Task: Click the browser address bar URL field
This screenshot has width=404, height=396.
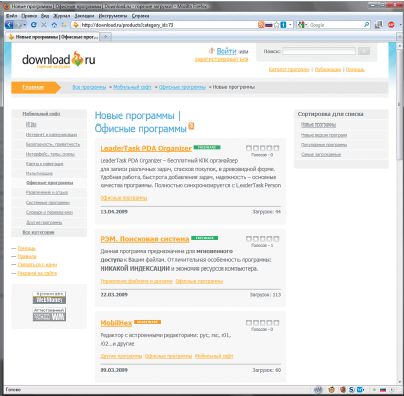Action: click(x=168, y=25)
